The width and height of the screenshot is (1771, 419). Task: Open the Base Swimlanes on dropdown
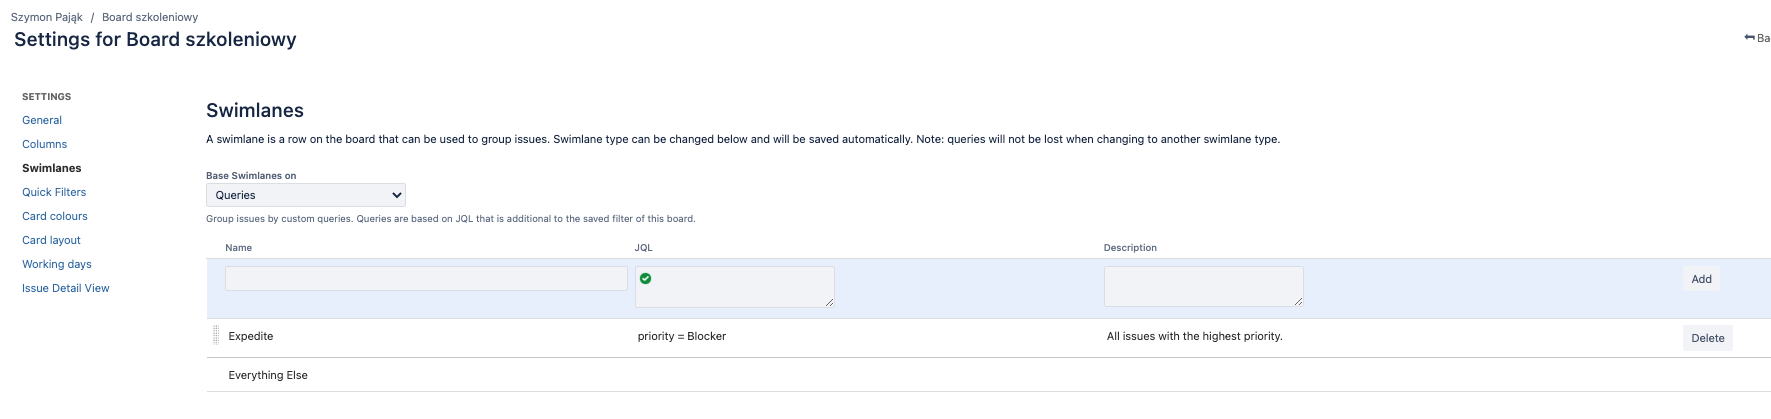pos(306,195)
